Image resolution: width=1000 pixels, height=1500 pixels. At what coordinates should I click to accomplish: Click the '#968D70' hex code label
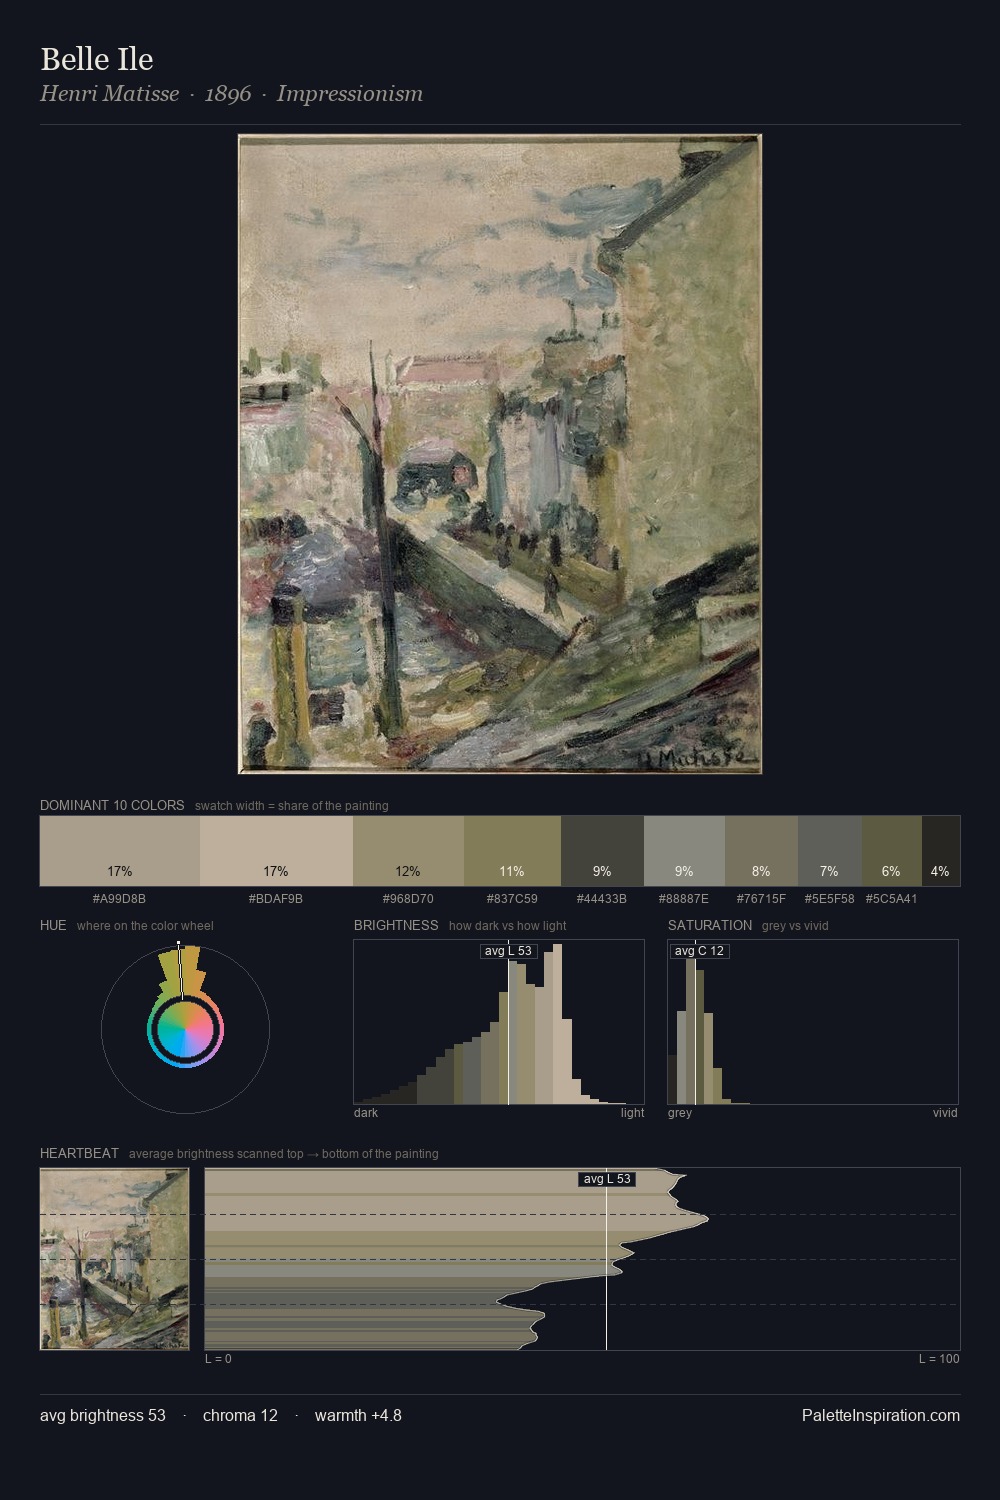click(408, 898)
